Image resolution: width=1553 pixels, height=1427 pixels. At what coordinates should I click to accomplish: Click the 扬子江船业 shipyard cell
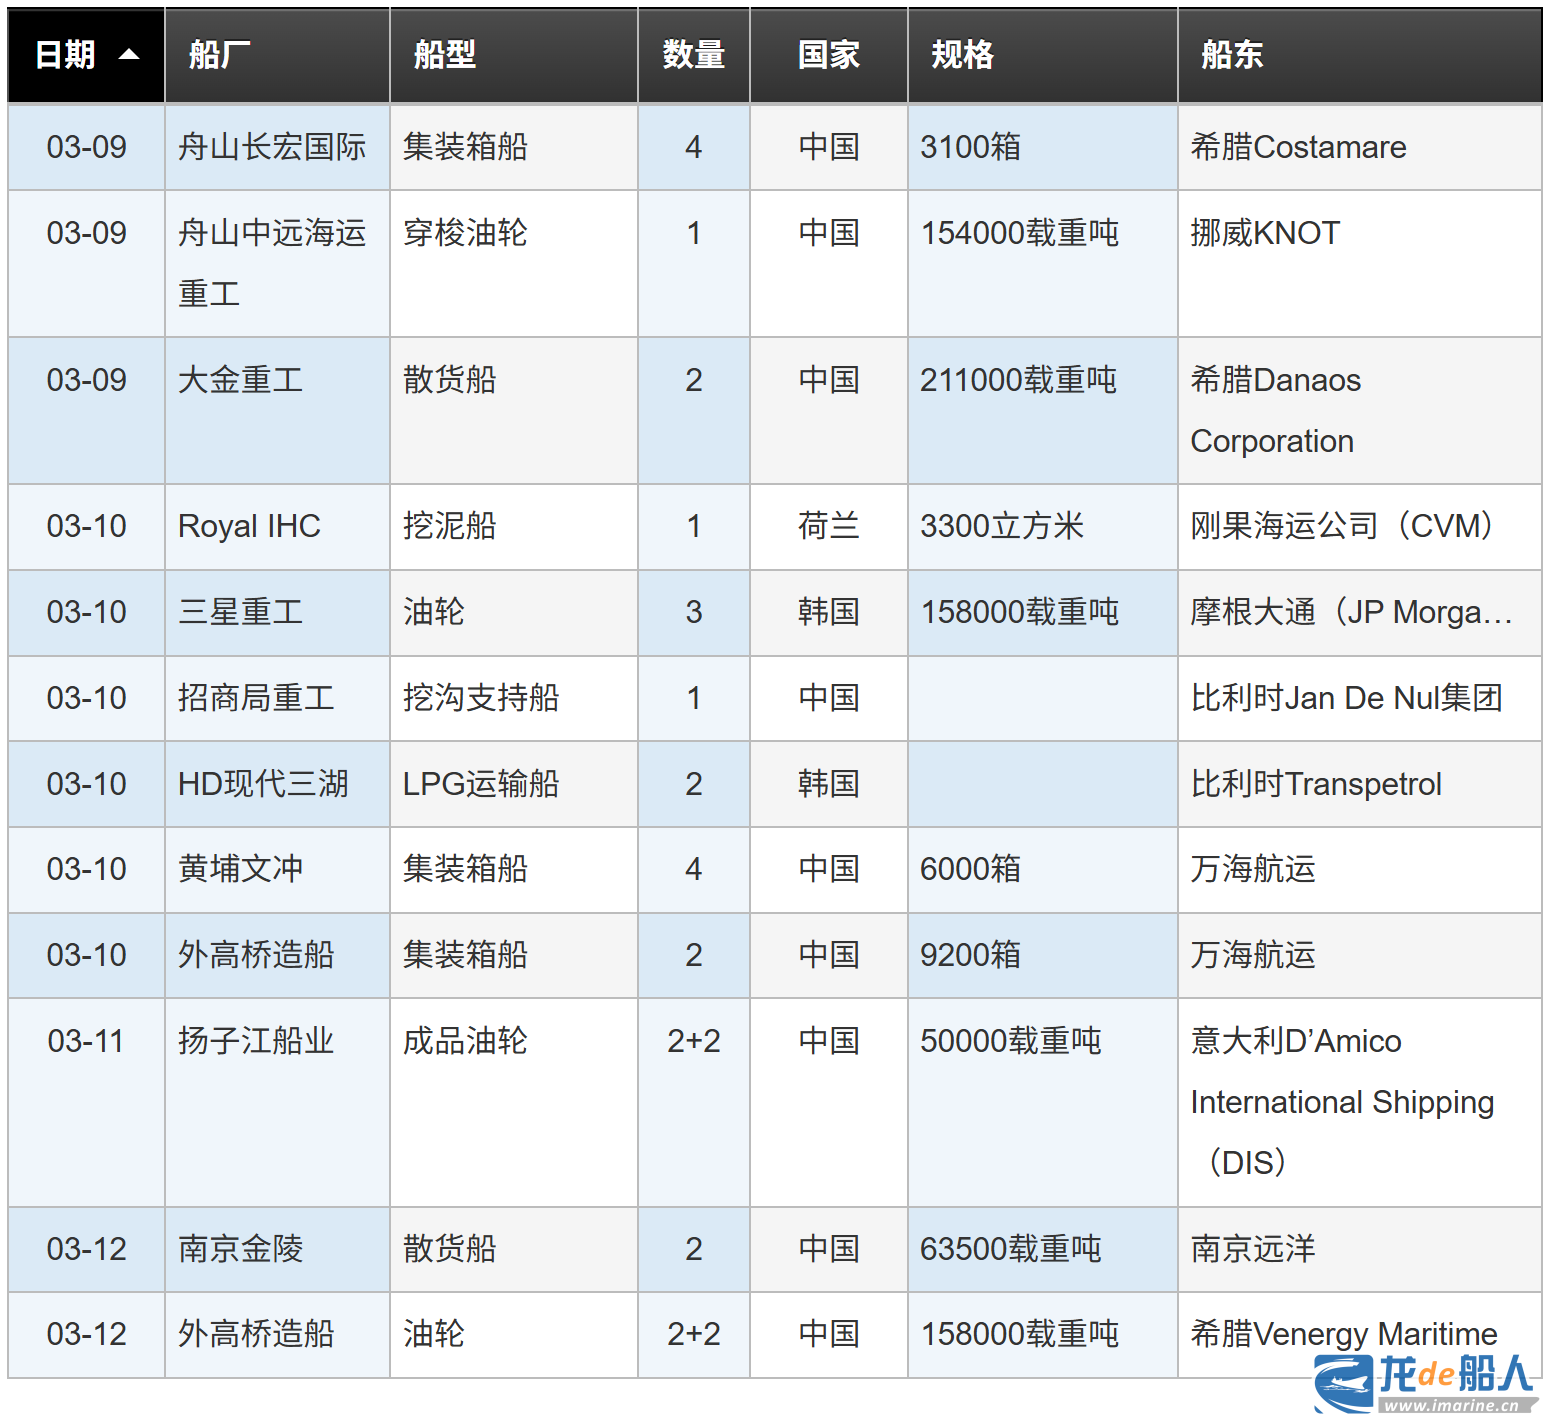[256, 1041]
